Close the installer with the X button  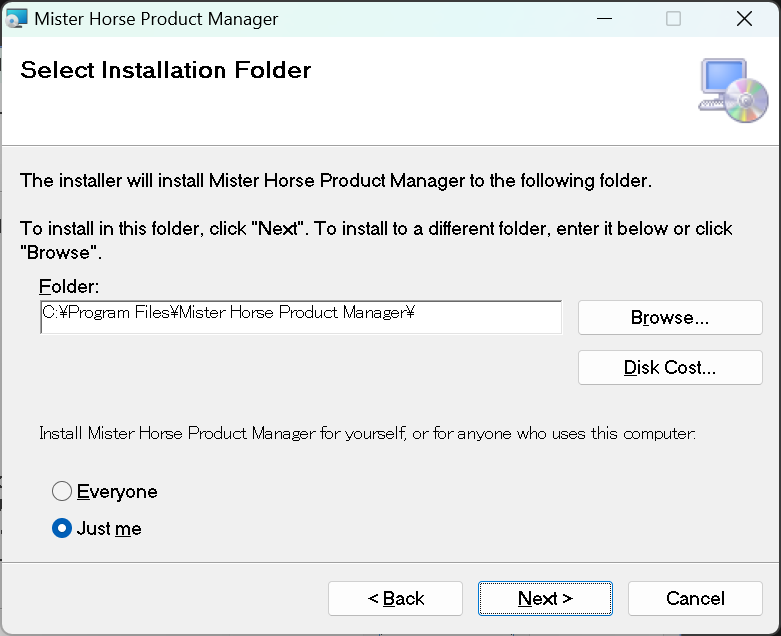tap(743, 19)
